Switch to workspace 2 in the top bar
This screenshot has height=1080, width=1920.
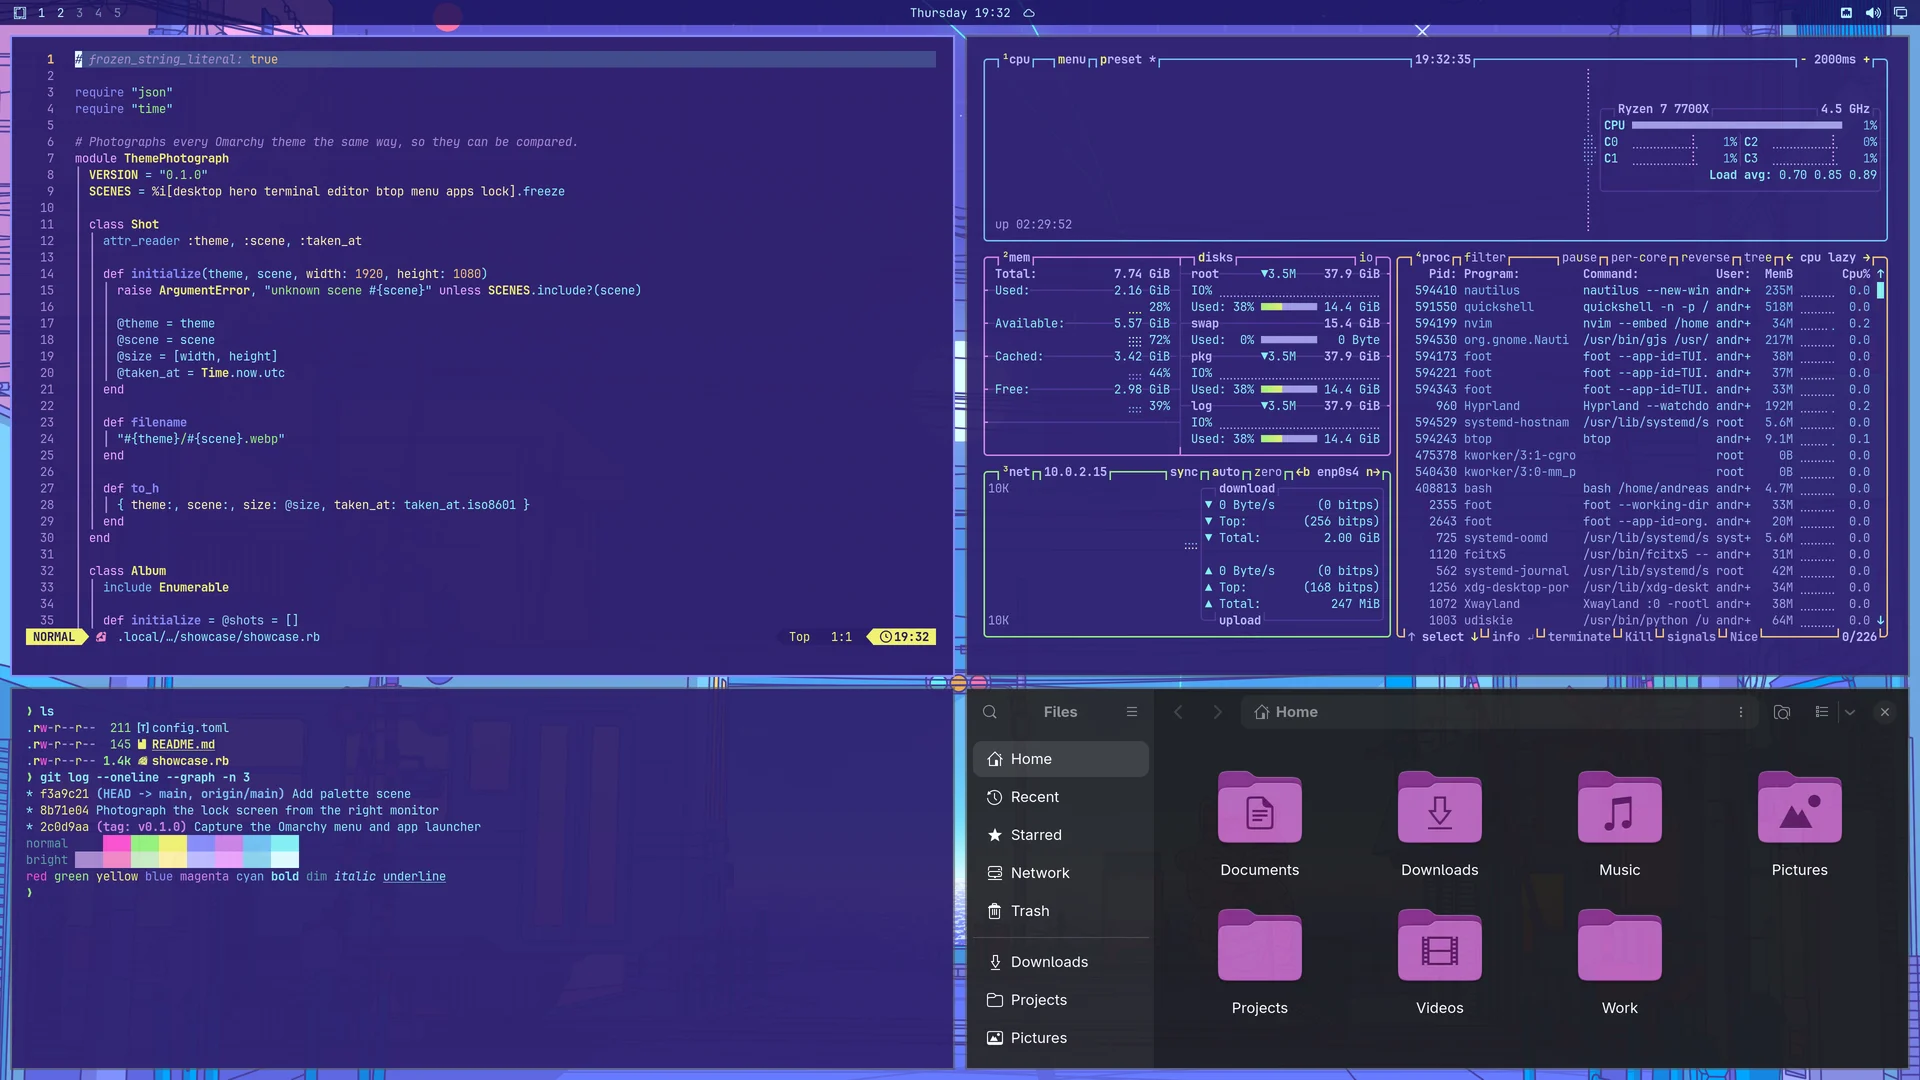point(60,13)
